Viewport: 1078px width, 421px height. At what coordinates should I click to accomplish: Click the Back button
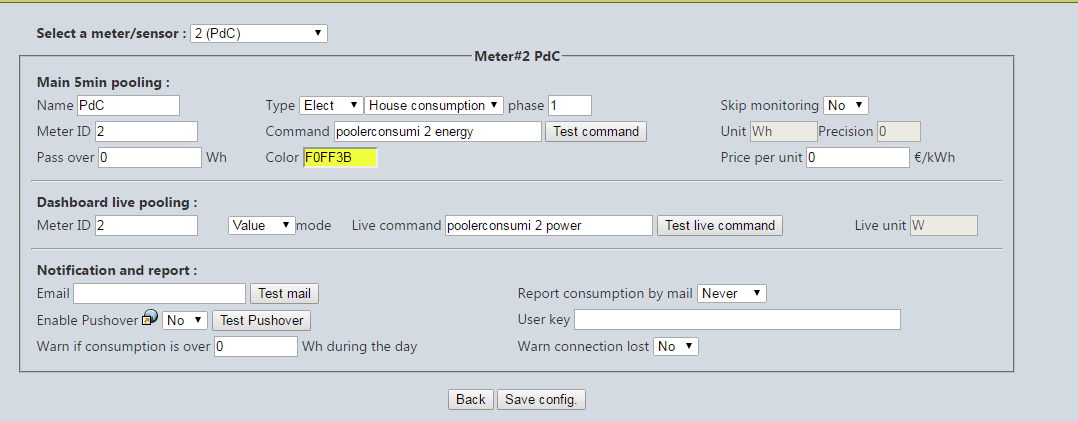click(470, 399)
